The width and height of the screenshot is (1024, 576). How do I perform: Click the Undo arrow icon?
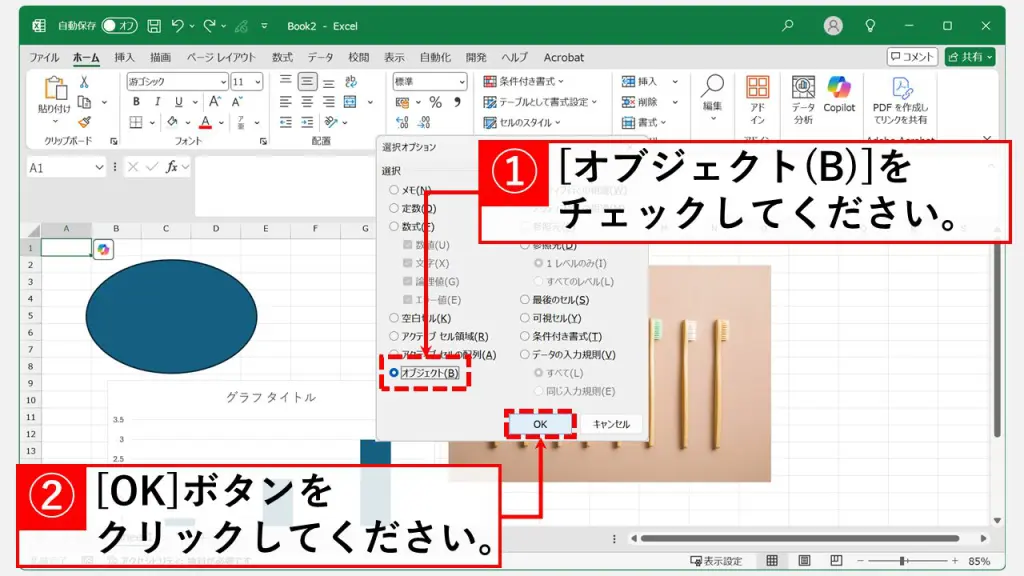[177, 25]
